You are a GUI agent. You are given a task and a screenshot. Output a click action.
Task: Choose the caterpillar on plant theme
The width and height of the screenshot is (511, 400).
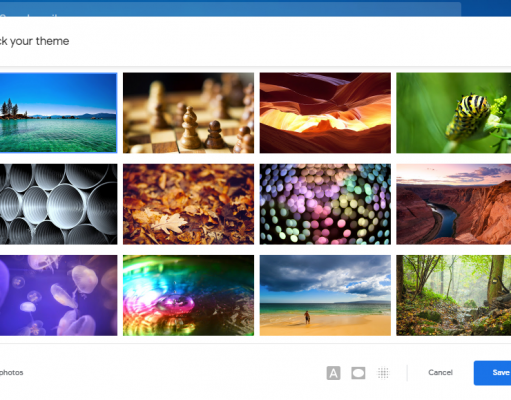(454, 113)
